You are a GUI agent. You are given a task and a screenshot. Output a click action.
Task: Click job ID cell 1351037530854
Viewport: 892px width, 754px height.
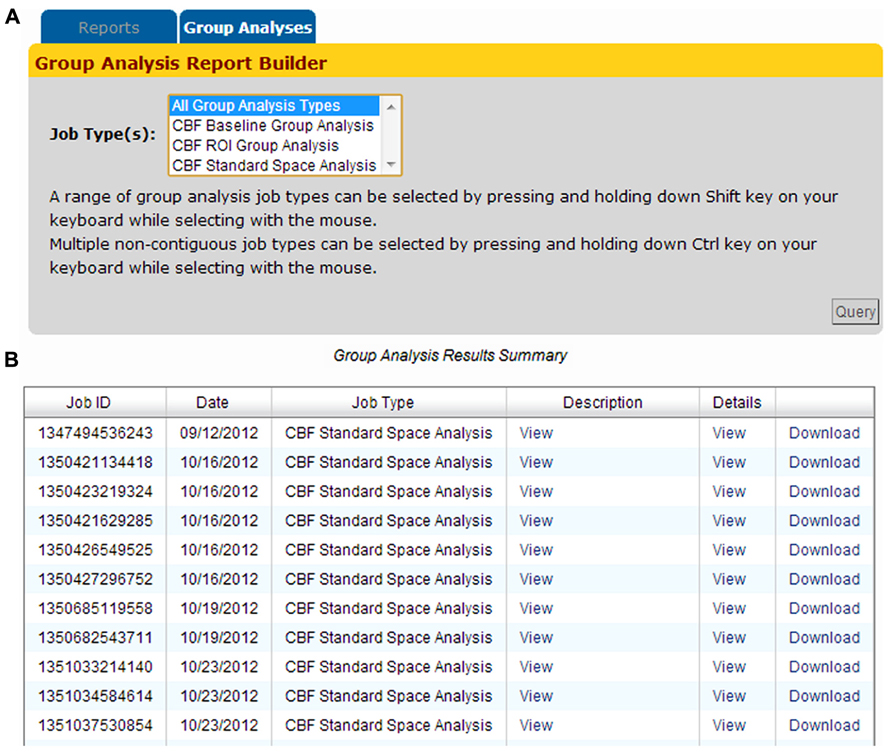point(95,725)
